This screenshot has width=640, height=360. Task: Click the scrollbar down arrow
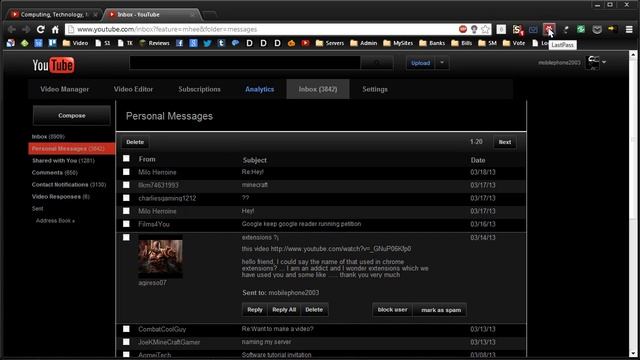[x=633, y=353]
